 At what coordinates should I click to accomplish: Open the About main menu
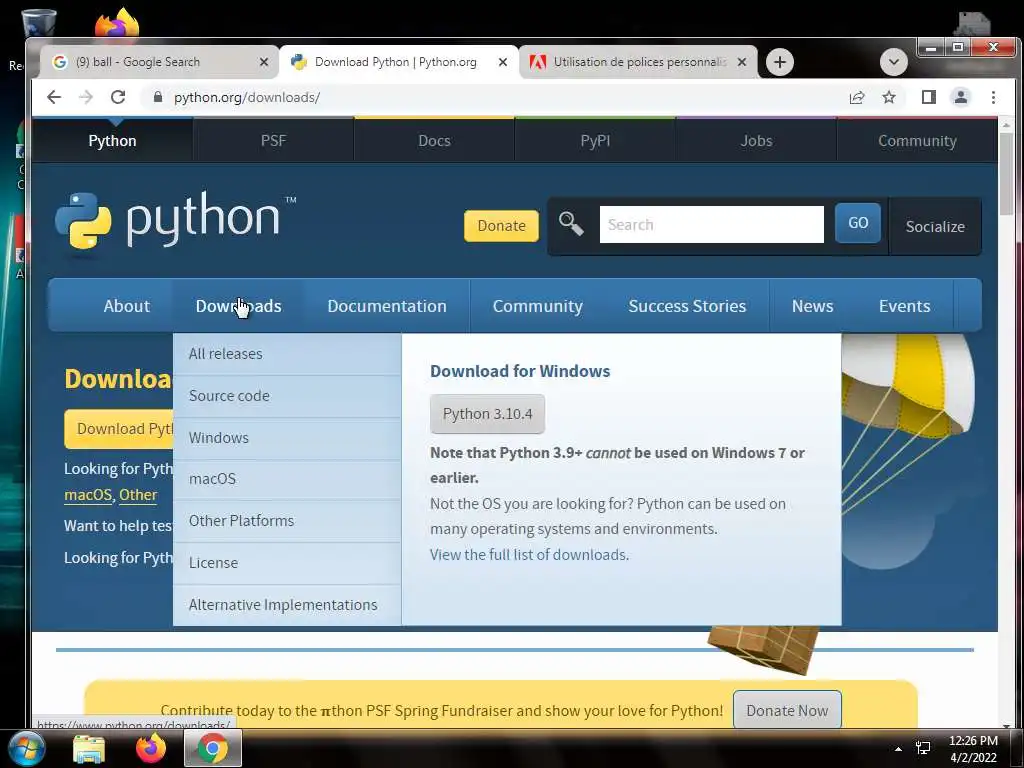click(x=126, y=306)
